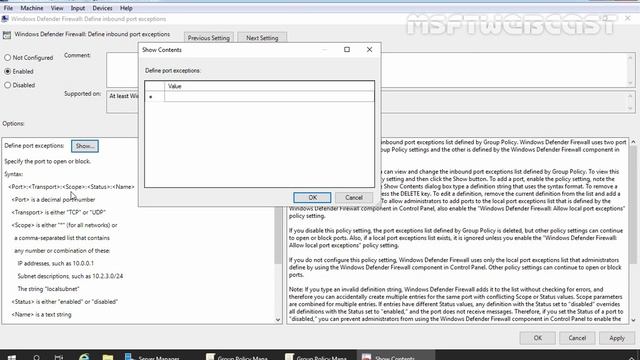The height and width of the screenshot is (360, 640).
Task: Click the Comment box scroll up arrow
Action: [x=630, y=58]
